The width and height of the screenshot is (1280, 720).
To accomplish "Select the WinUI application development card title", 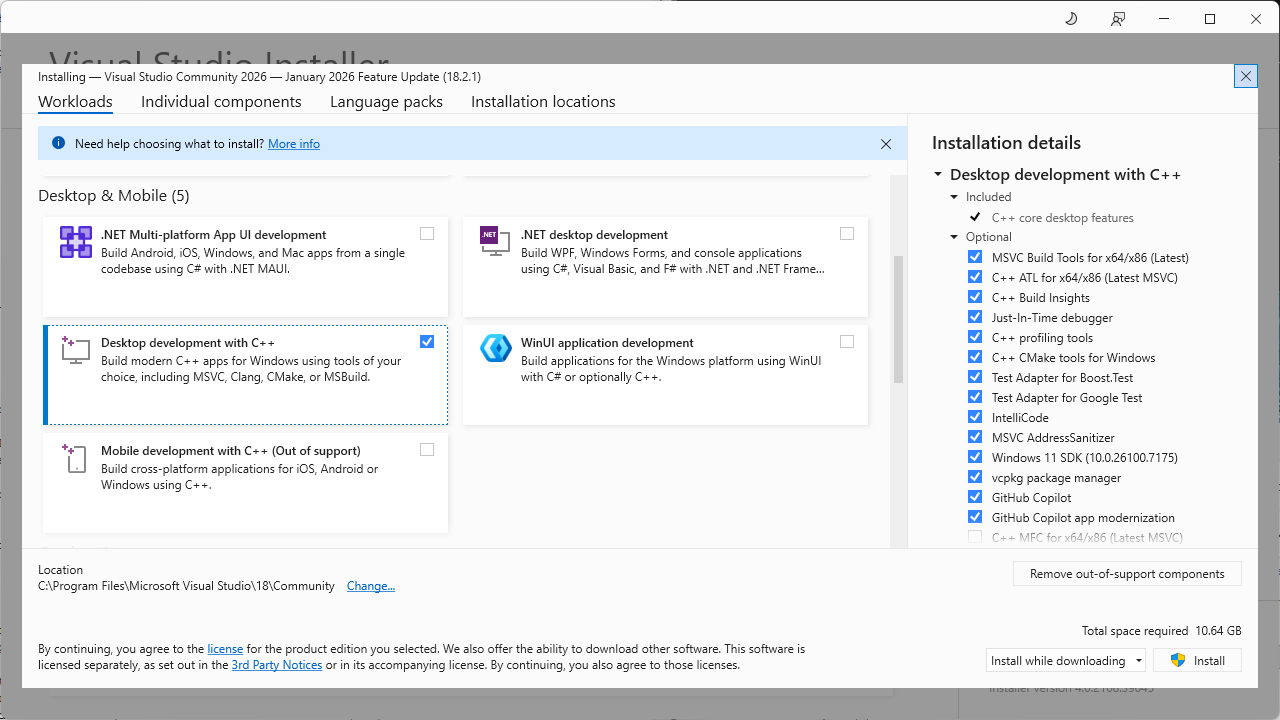I will pos(607,343).
